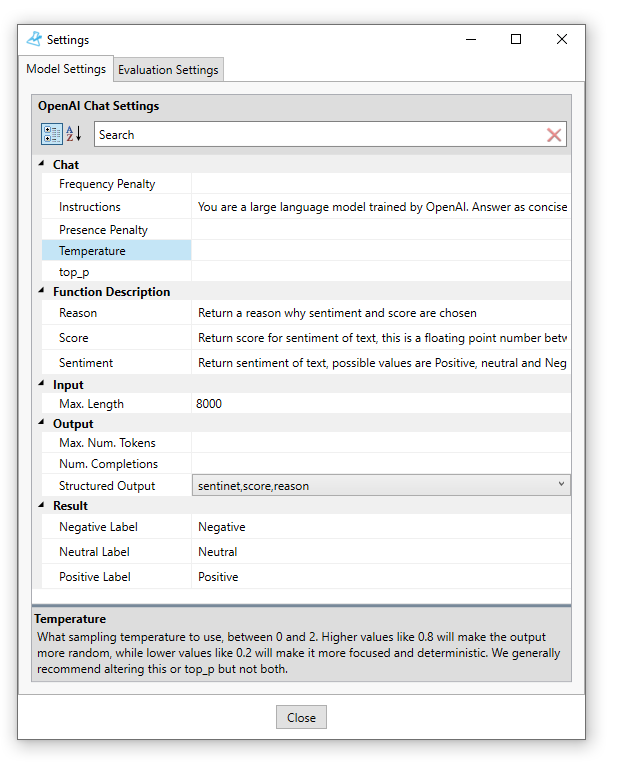Collapse the Chat category
Screen dimensions: 621x765
[41, 164]
